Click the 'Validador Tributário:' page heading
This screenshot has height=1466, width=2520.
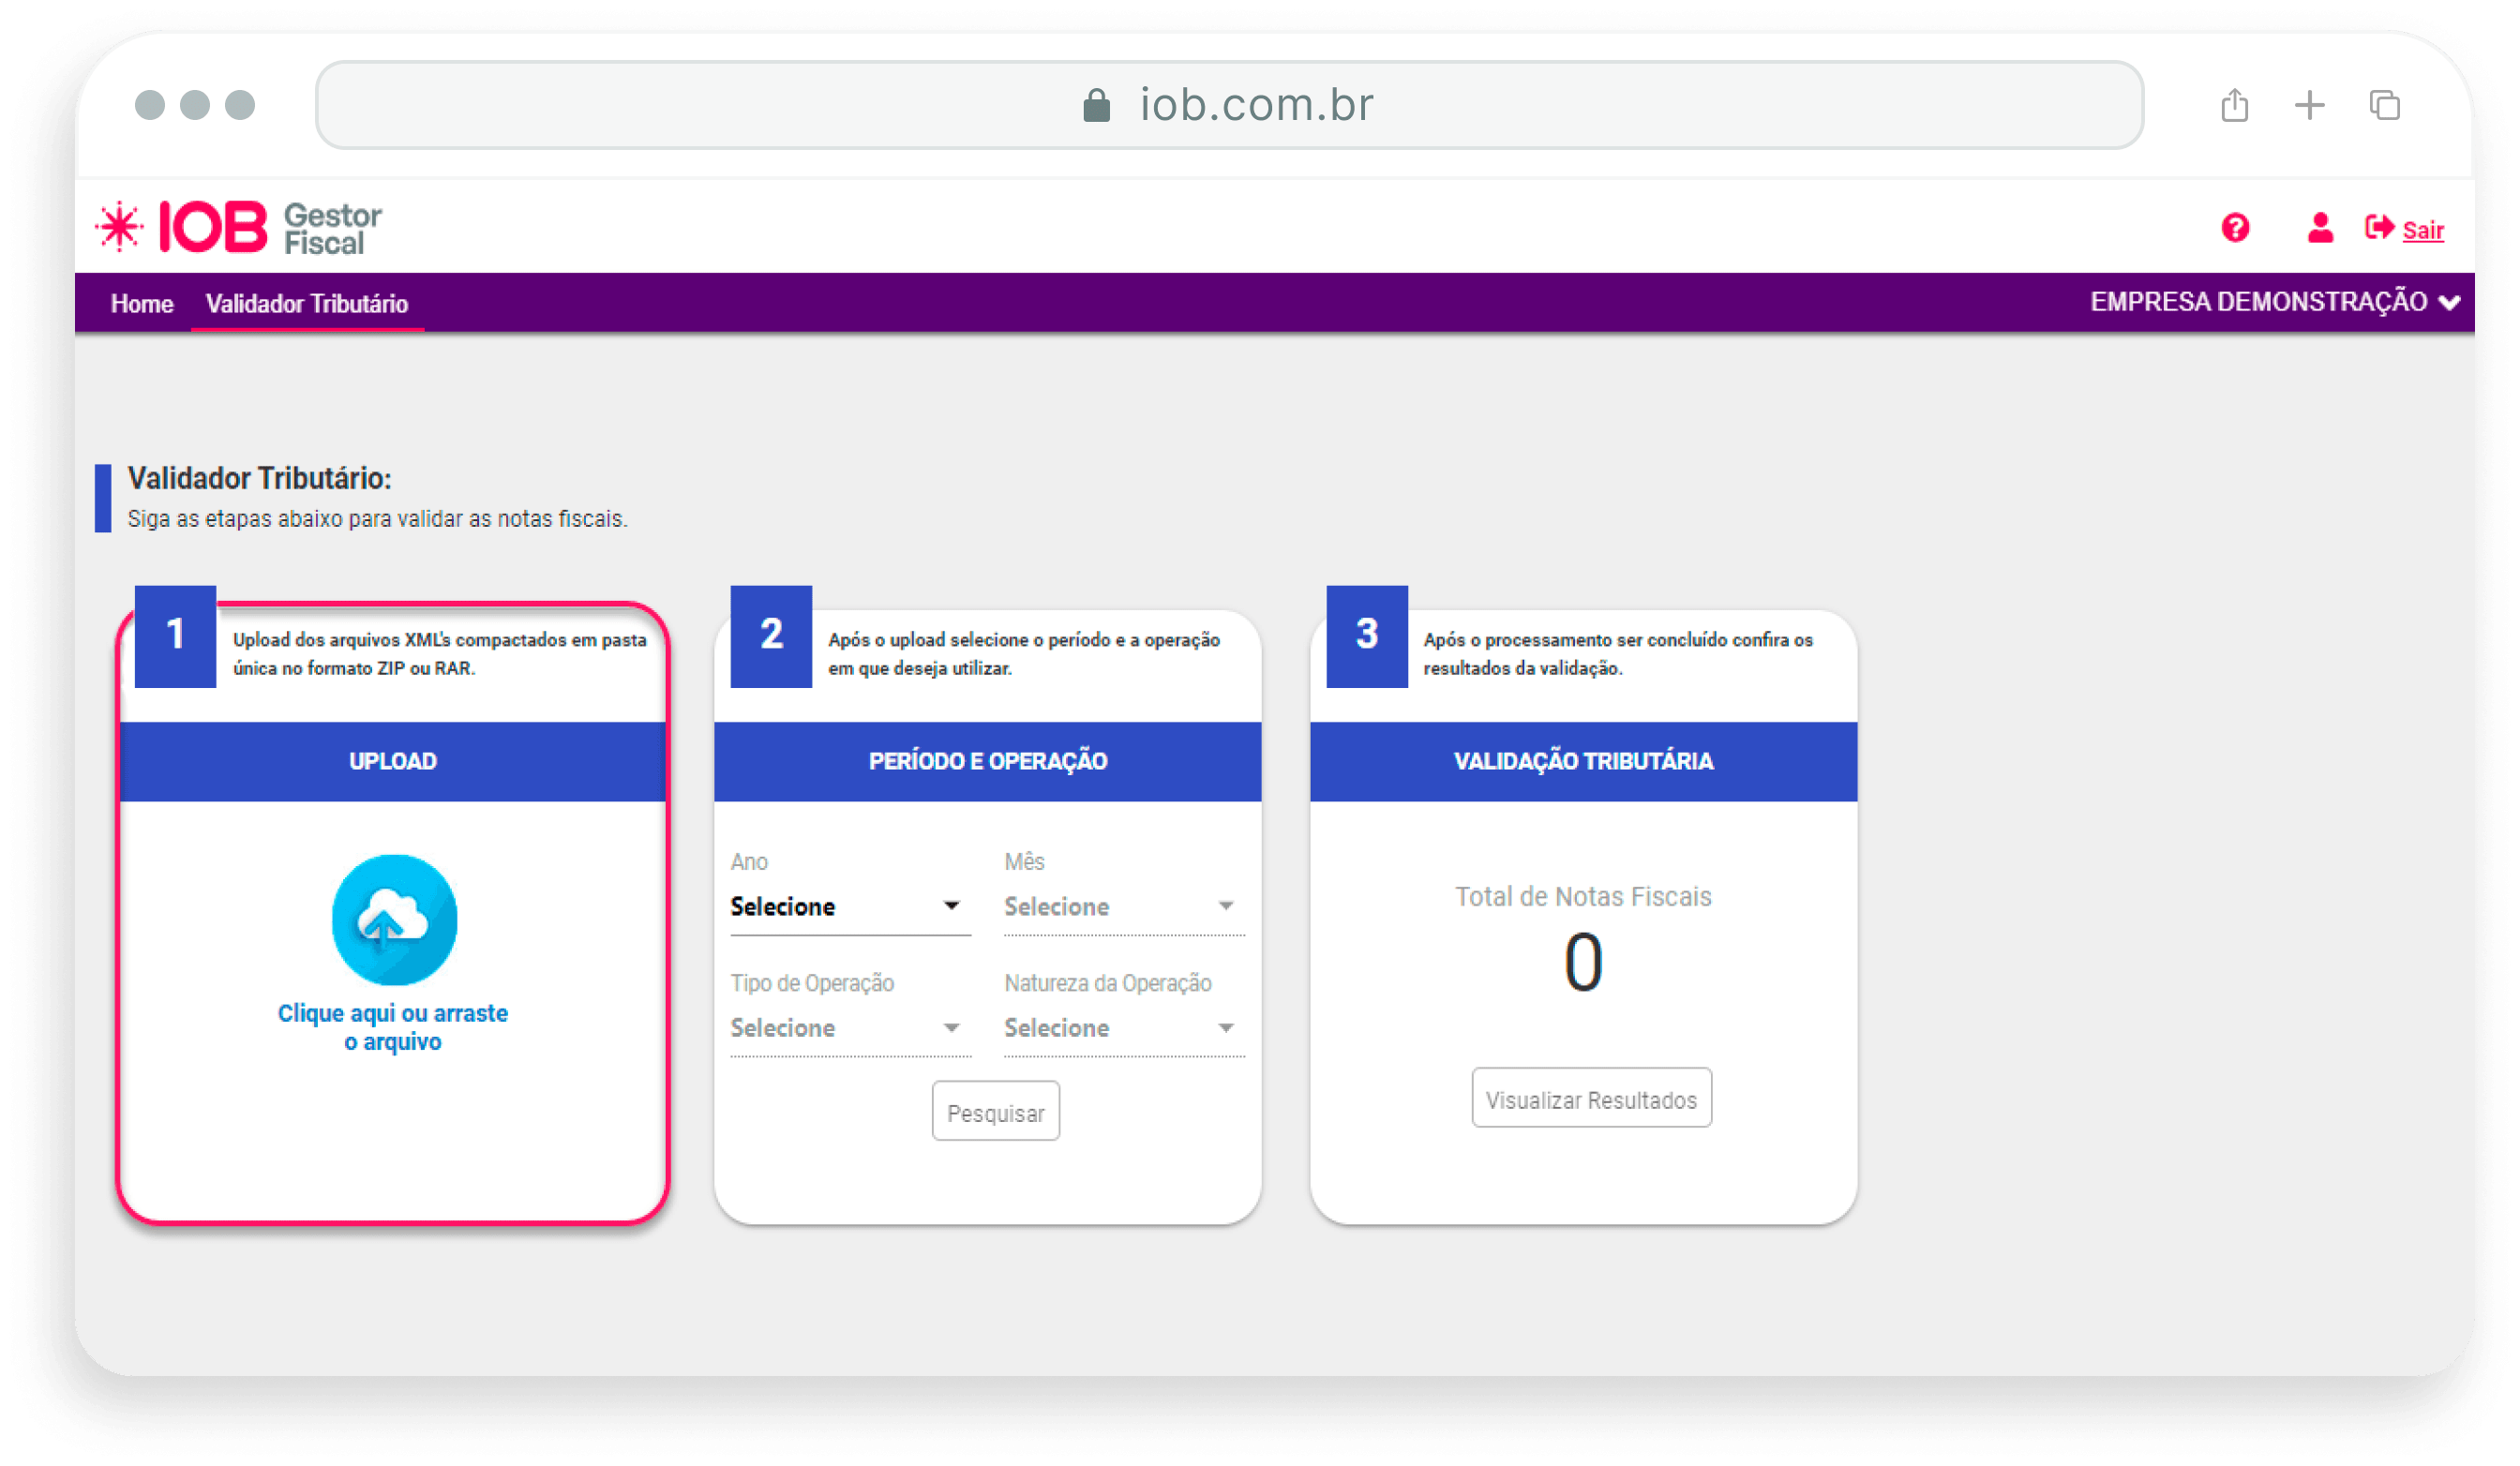coord(259,478)
